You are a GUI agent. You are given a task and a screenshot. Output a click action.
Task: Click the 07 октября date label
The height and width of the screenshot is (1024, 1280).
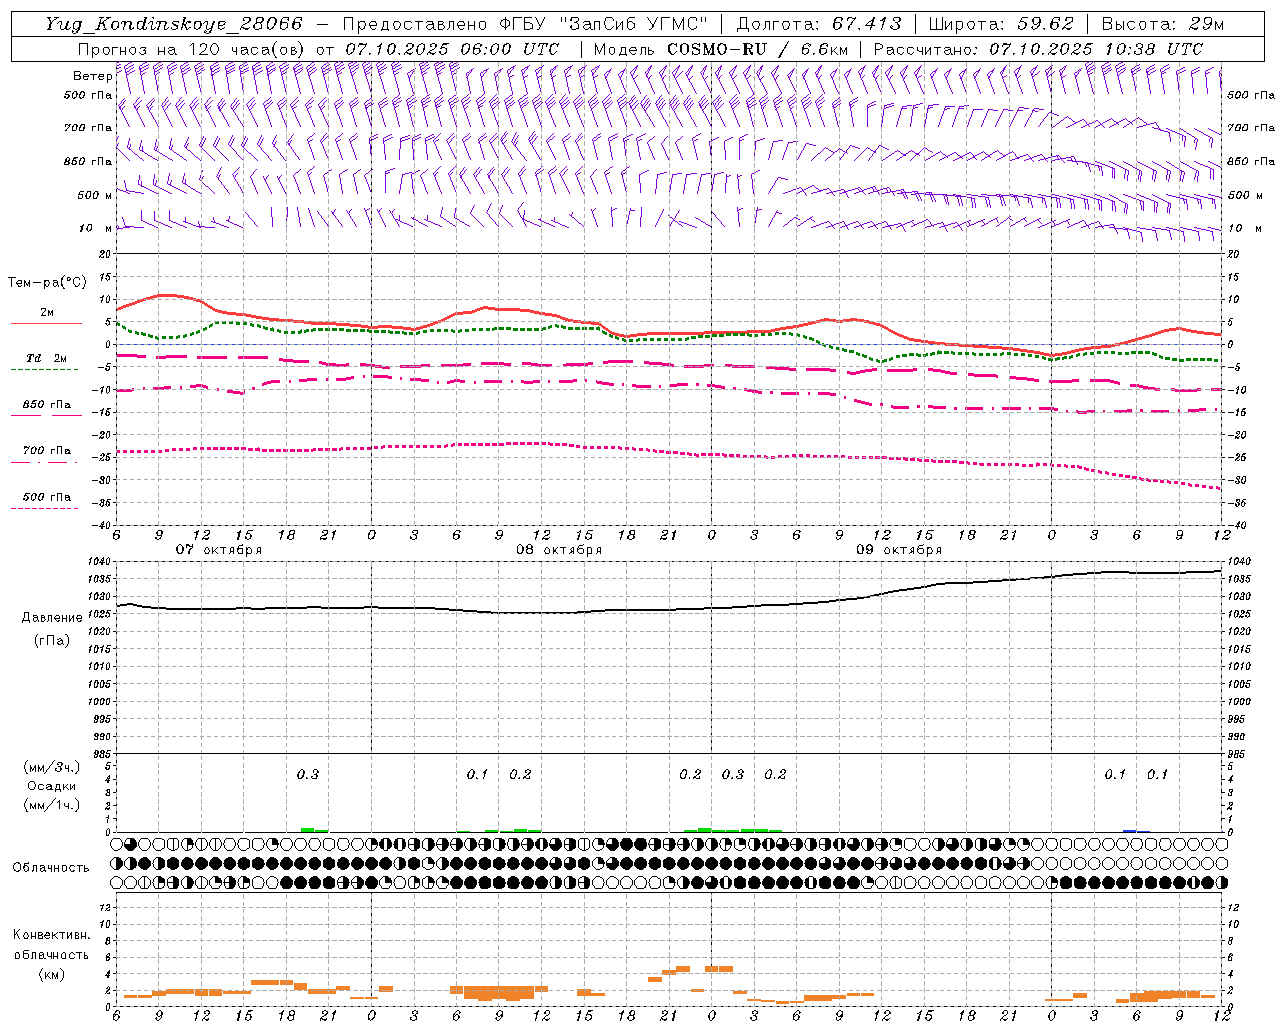coord(219,550)
